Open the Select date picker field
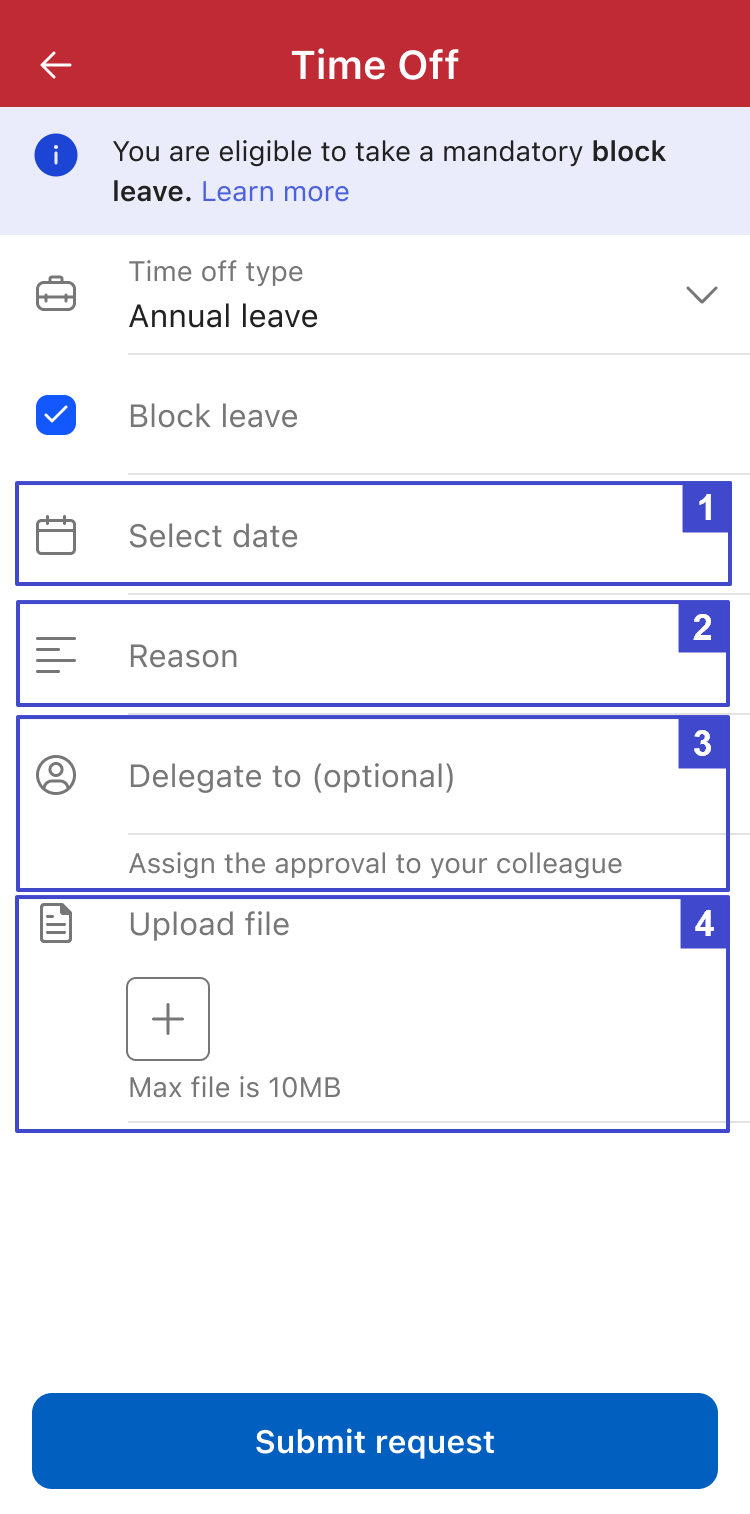Screen dimensions: 750x1514 (x=373, y=534)
